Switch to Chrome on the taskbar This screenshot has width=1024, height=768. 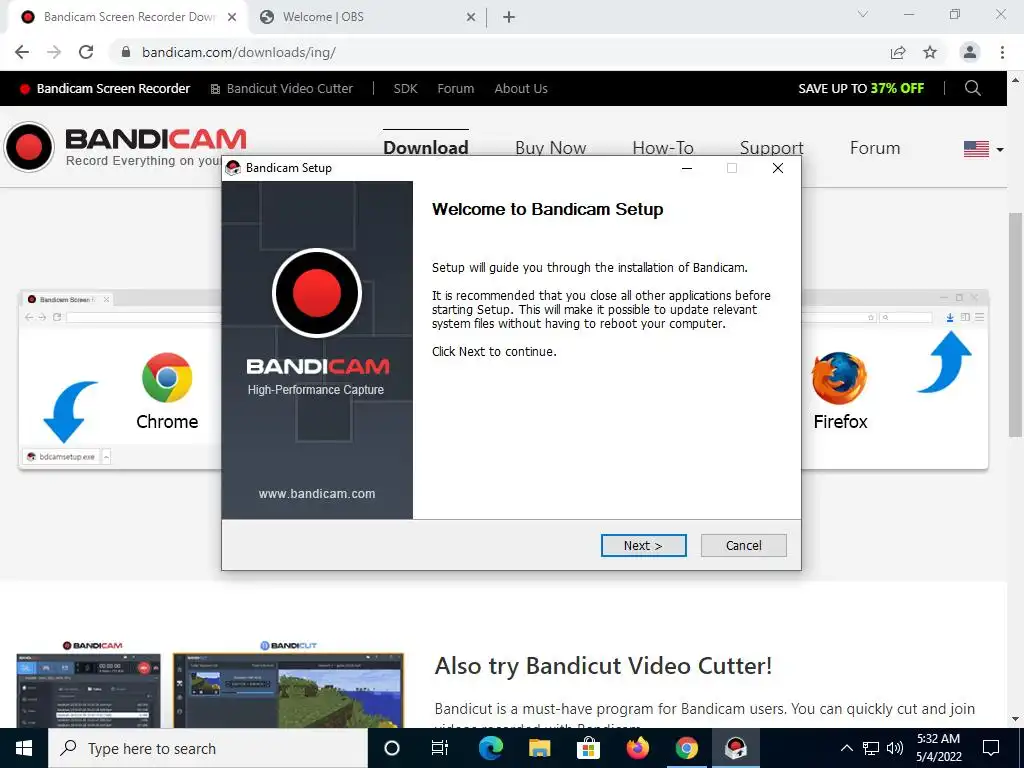[686, 748]
